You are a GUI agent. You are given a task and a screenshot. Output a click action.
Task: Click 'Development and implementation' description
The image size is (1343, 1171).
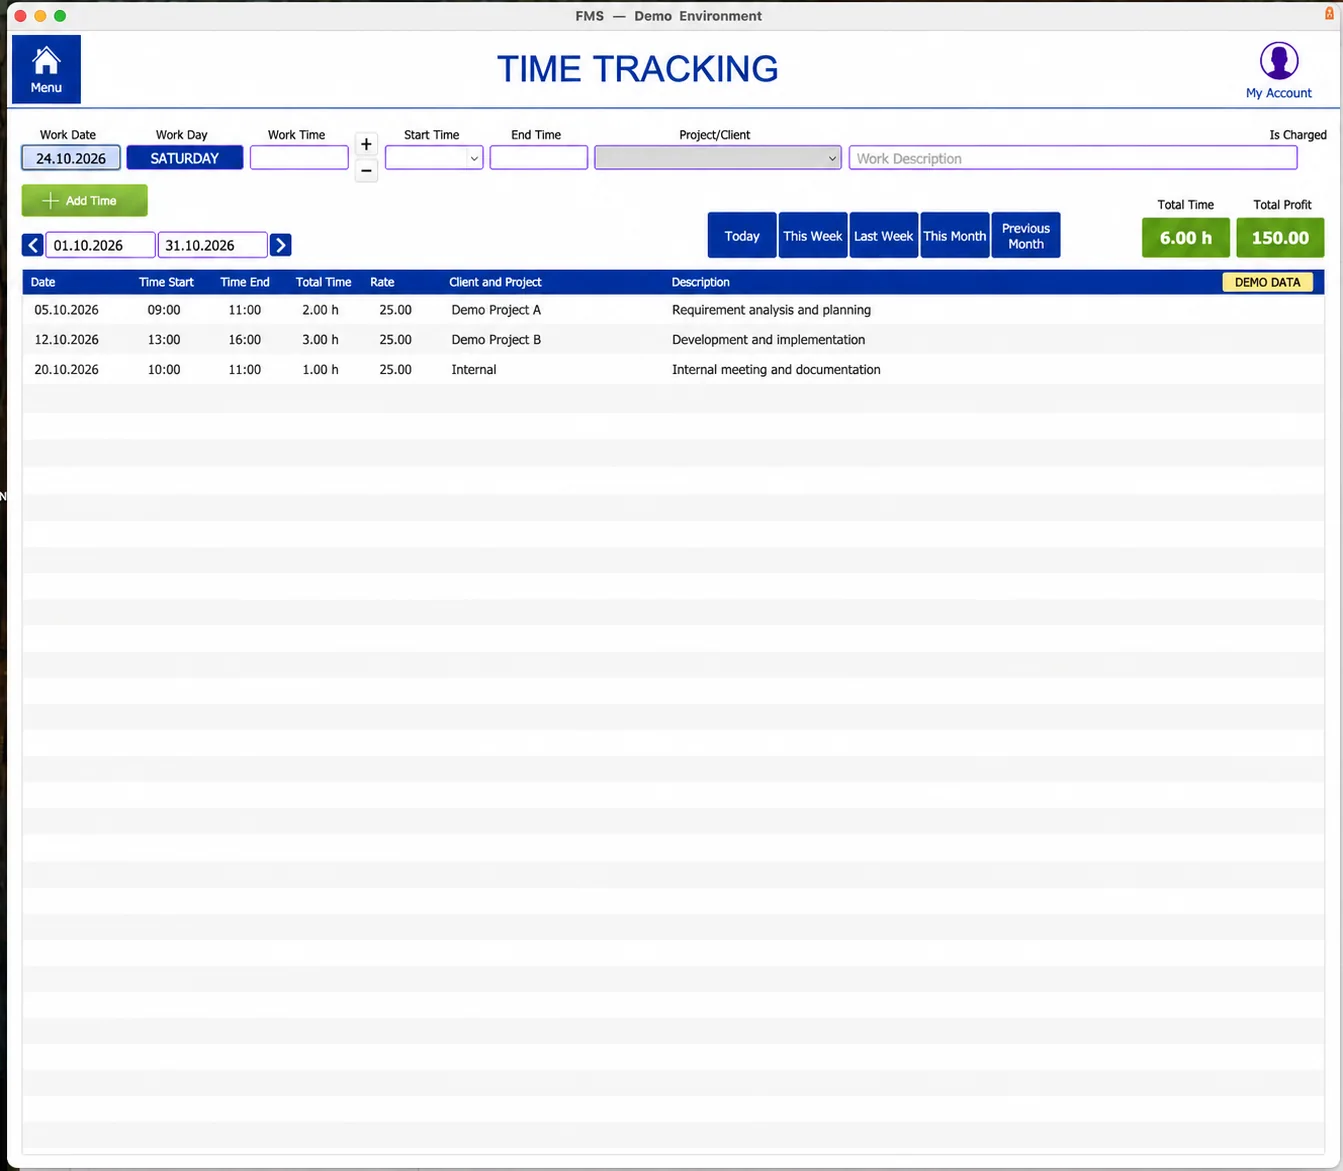click(768, 340)
